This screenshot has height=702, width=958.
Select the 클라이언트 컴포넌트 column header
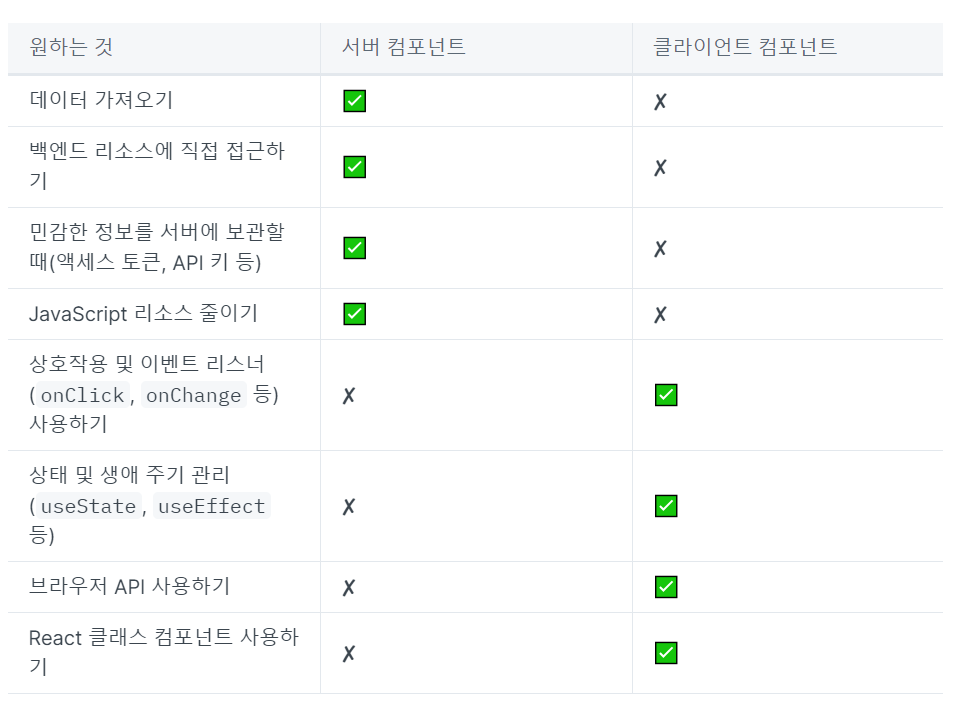click(745, 47)
